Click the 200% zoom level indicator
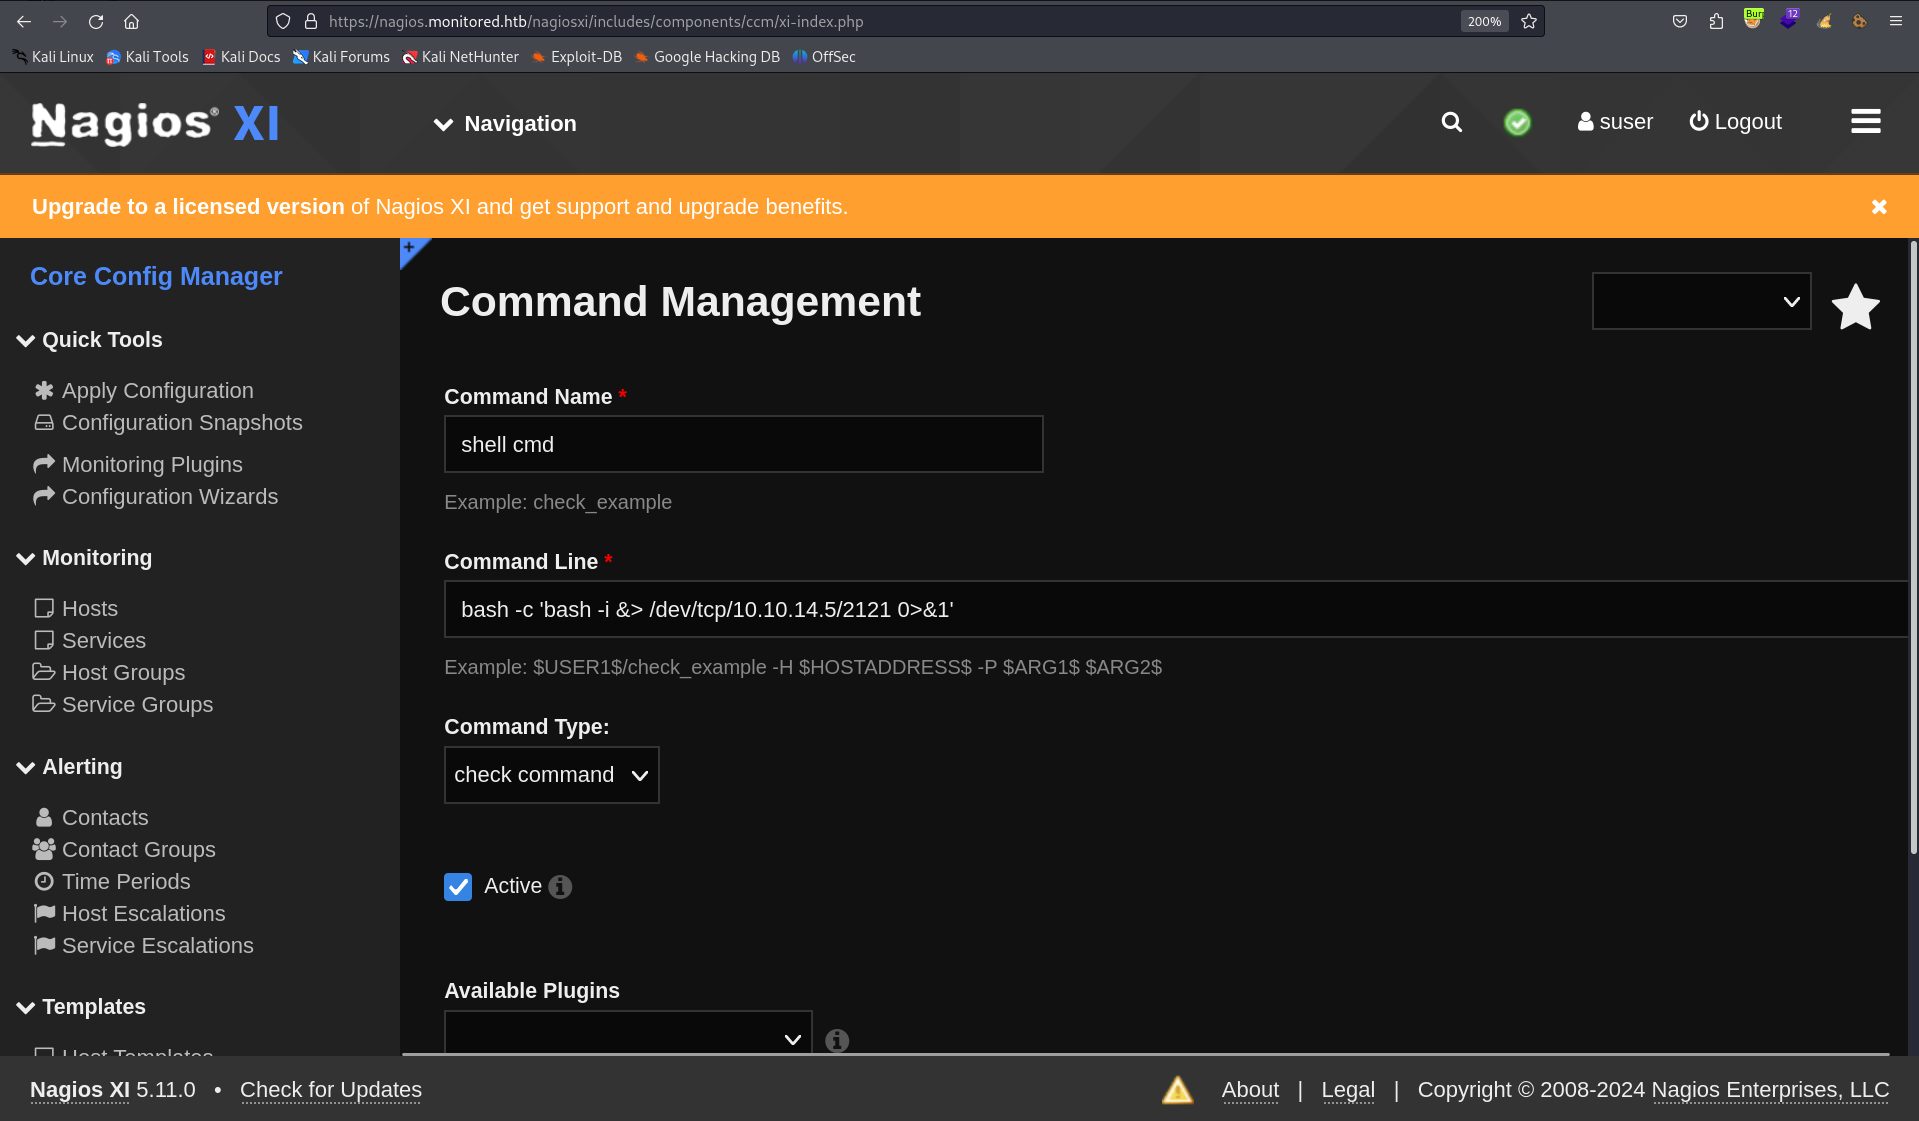The height and width of the screenshot is (1121, 1919). tap(1484, 21)
